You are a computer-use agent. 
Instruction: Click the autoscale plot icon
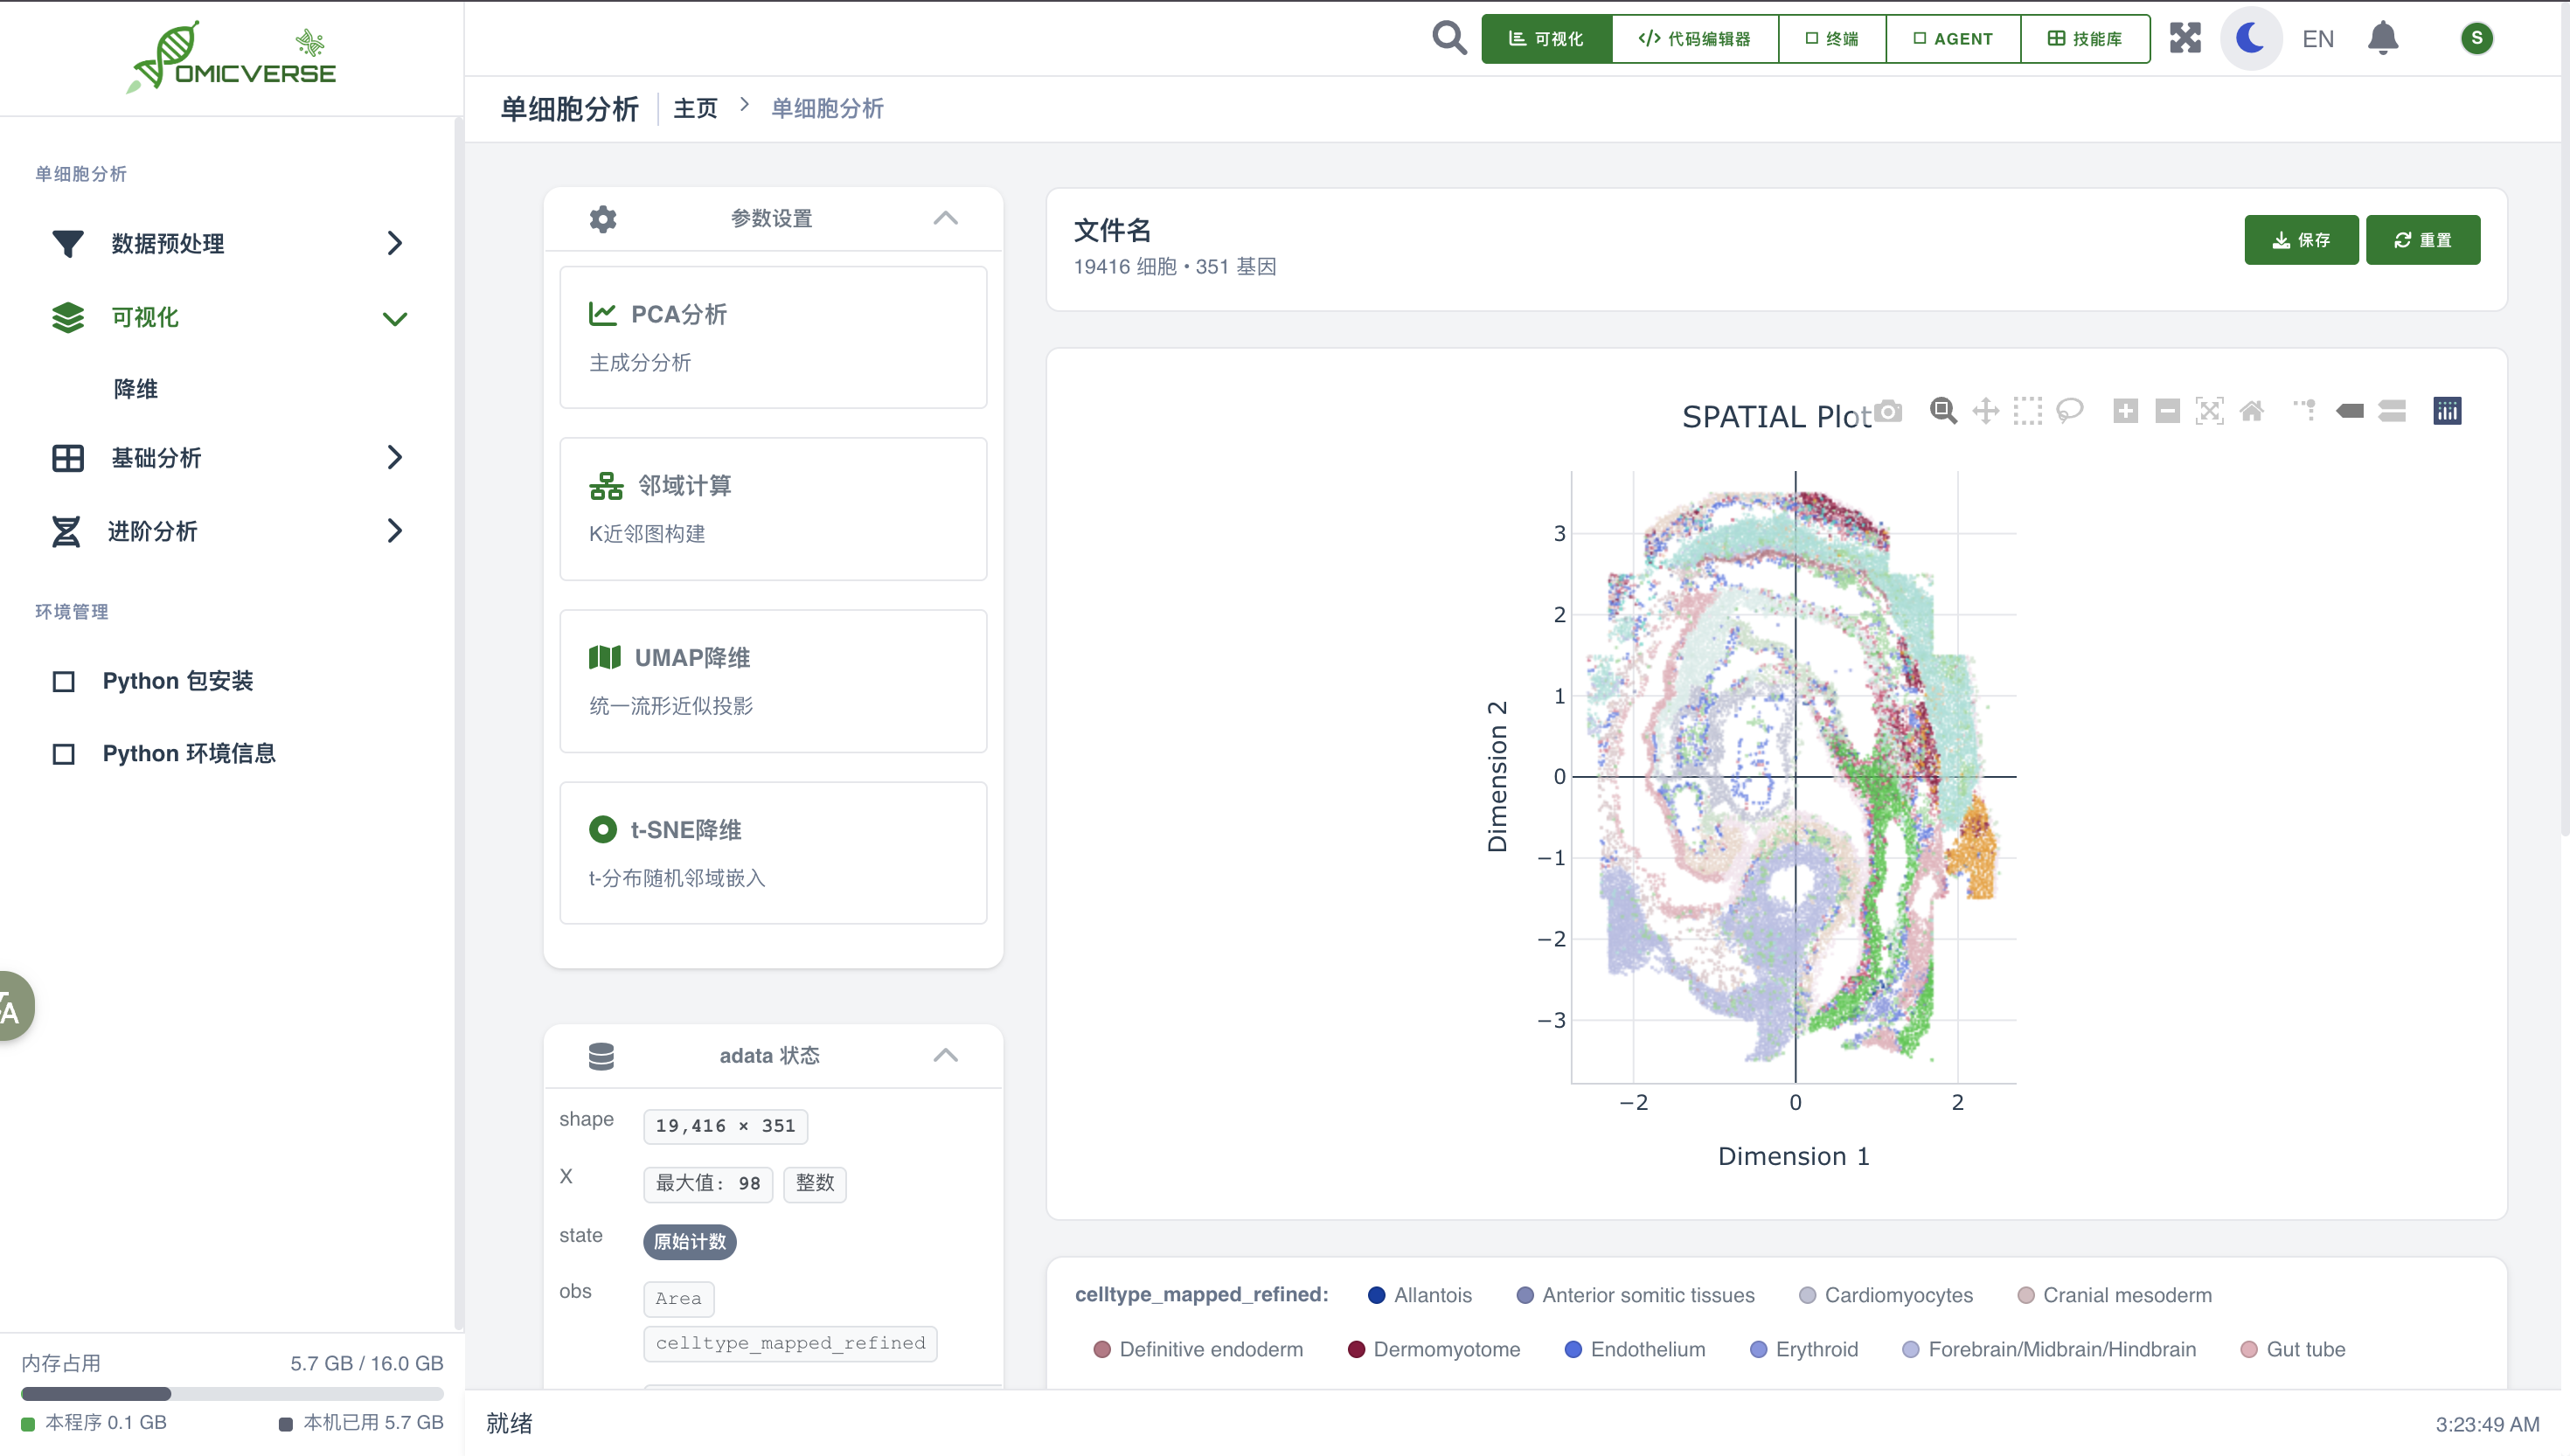[x=2209, y=411]
